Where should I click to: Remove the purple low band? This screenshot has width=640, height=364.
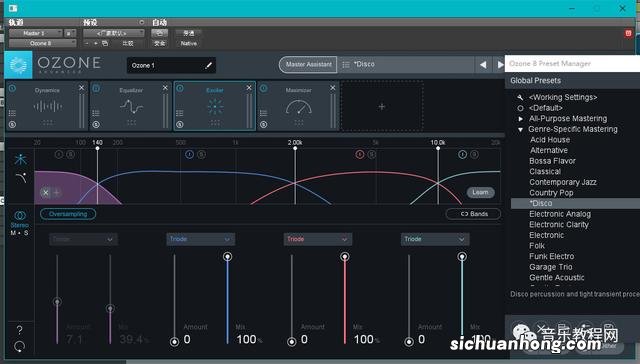click(x=46, y=193)
